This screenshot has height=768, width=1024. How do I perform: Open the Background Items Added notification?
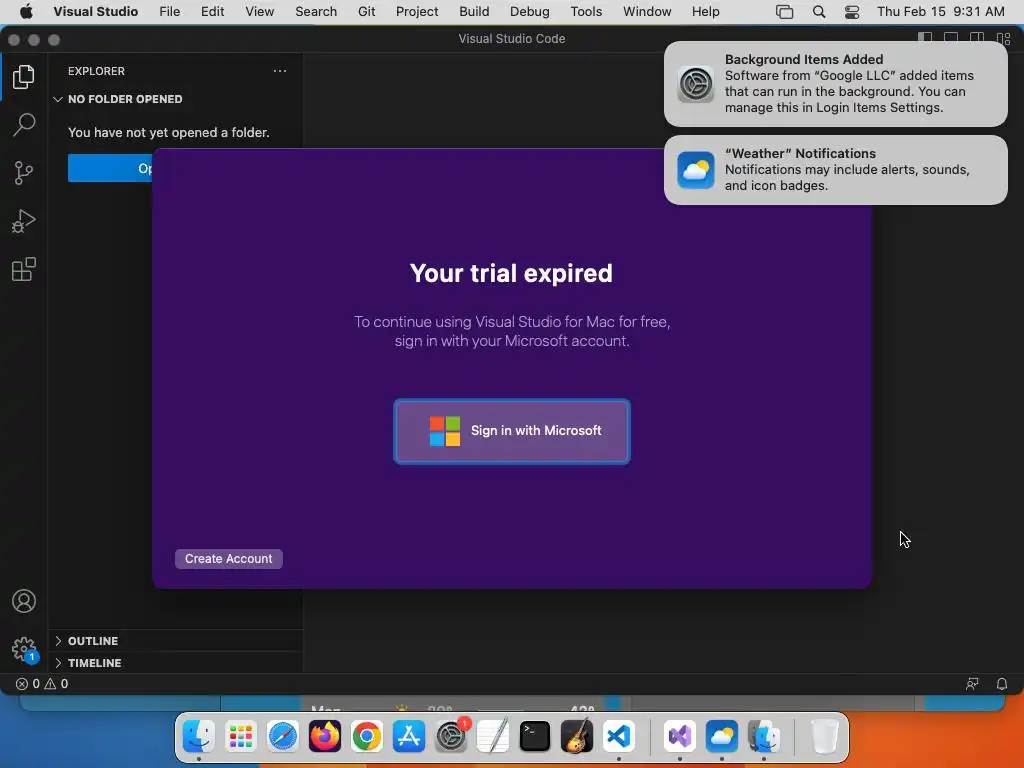[835, 84]
